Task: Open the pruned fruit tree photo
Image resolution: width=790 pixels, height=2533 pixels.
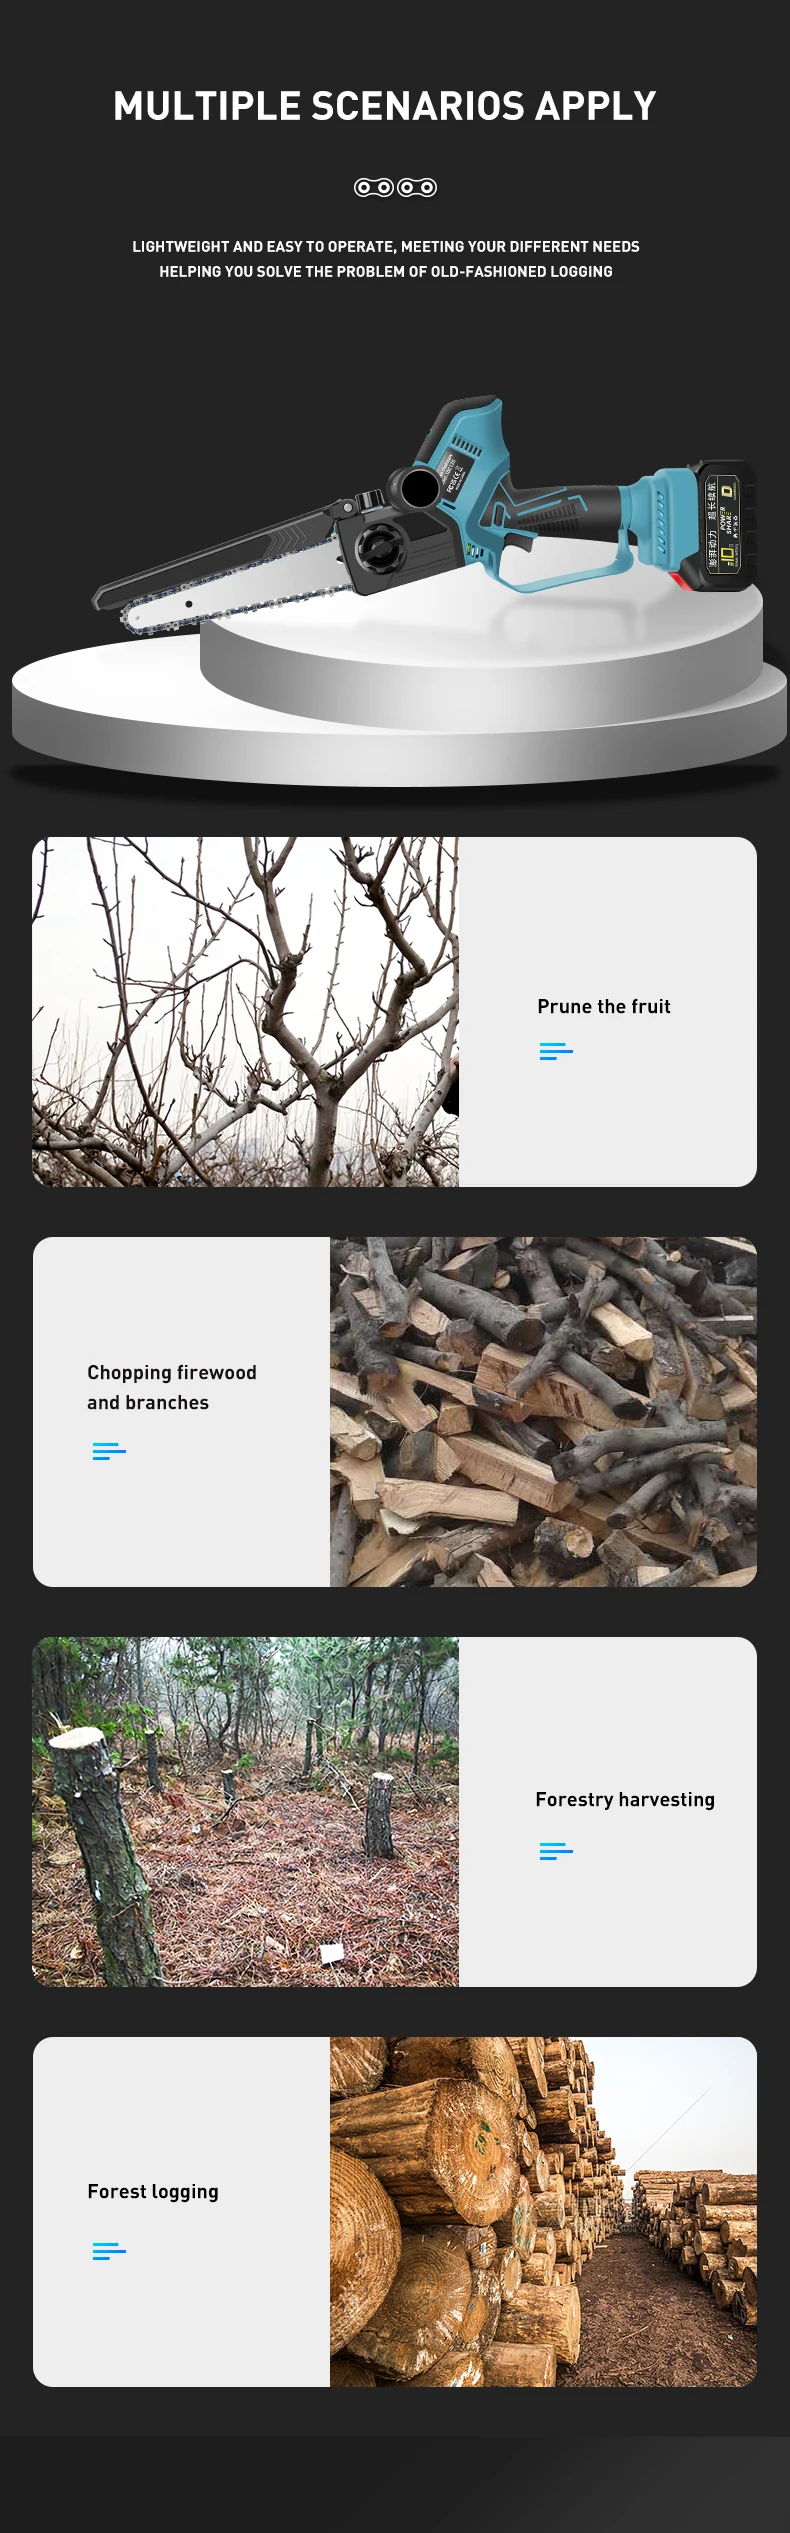Action: click(x=245, y=1012)
